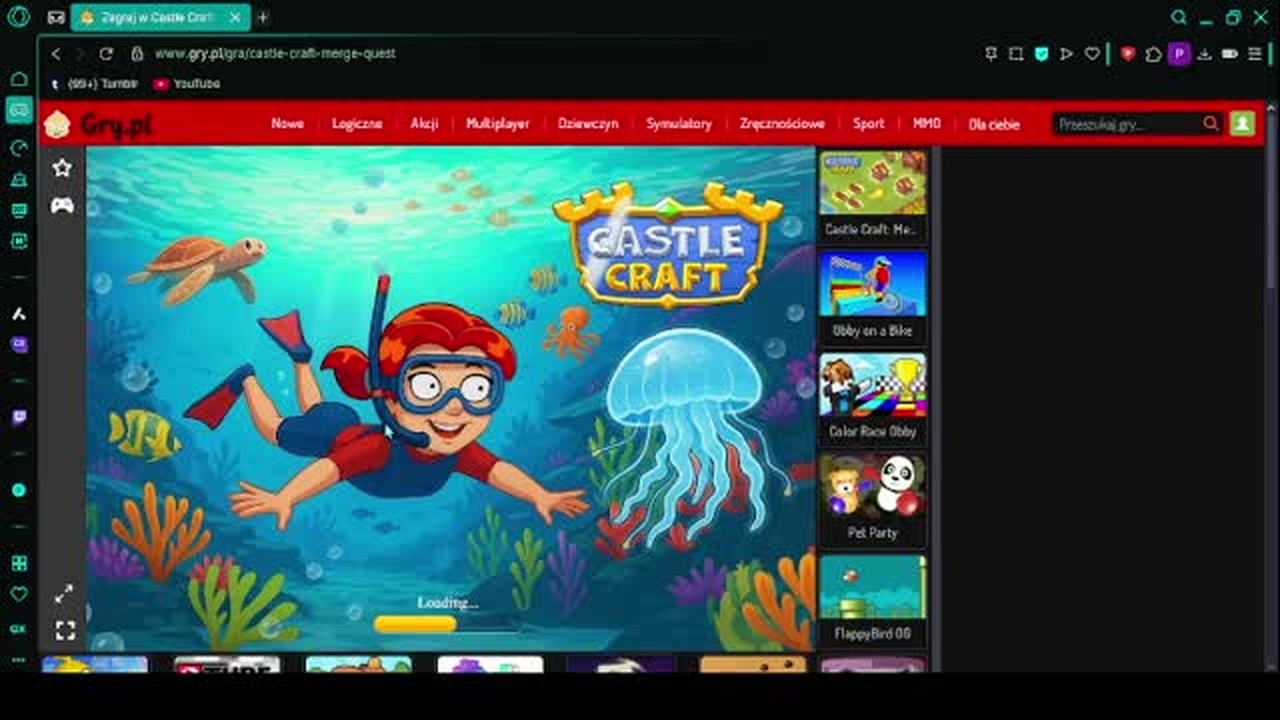
Task: Click the gamepad icon in game sidebar
Action: coord(62,205)
